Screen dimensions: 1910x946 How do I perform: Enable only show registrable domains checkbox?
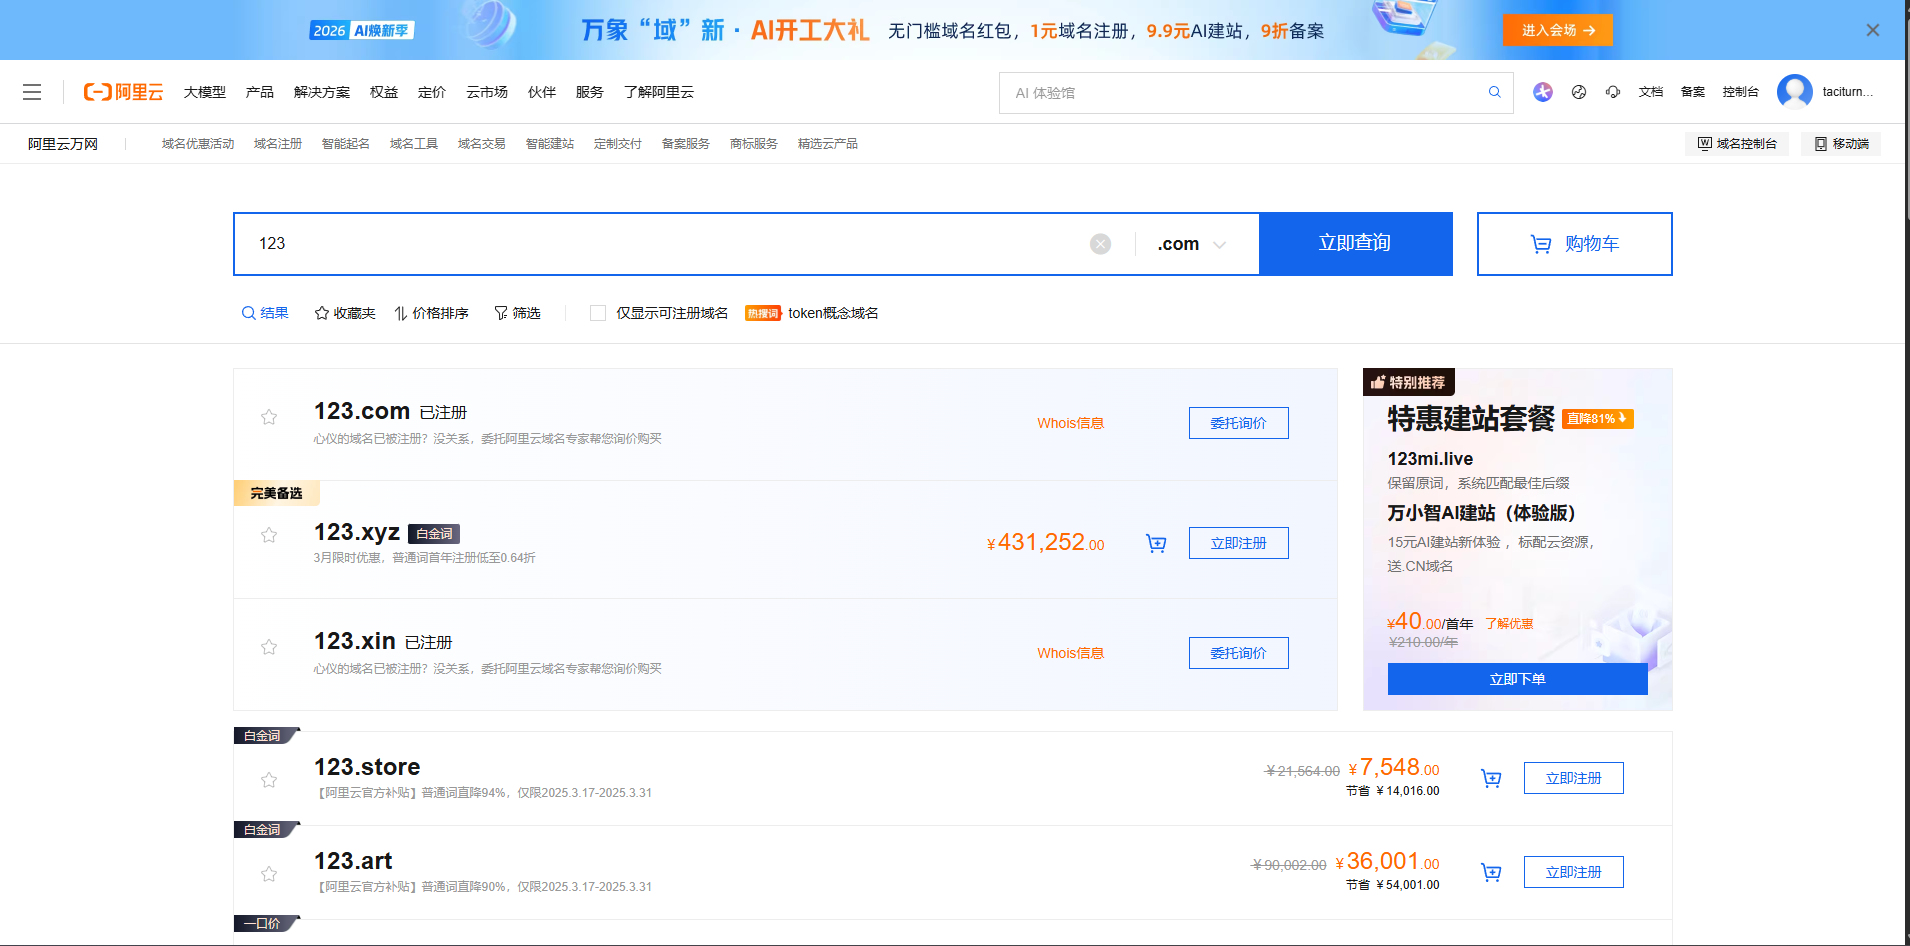(598, 313)
